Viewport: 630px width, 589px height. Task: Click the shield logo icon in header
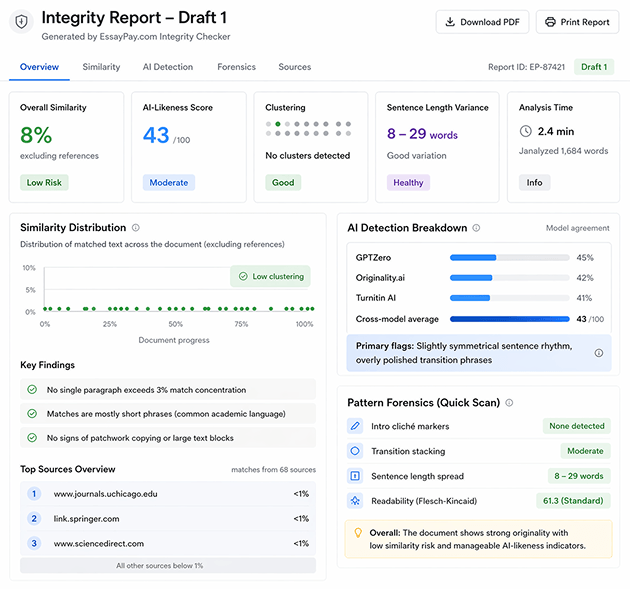[22, 22]
